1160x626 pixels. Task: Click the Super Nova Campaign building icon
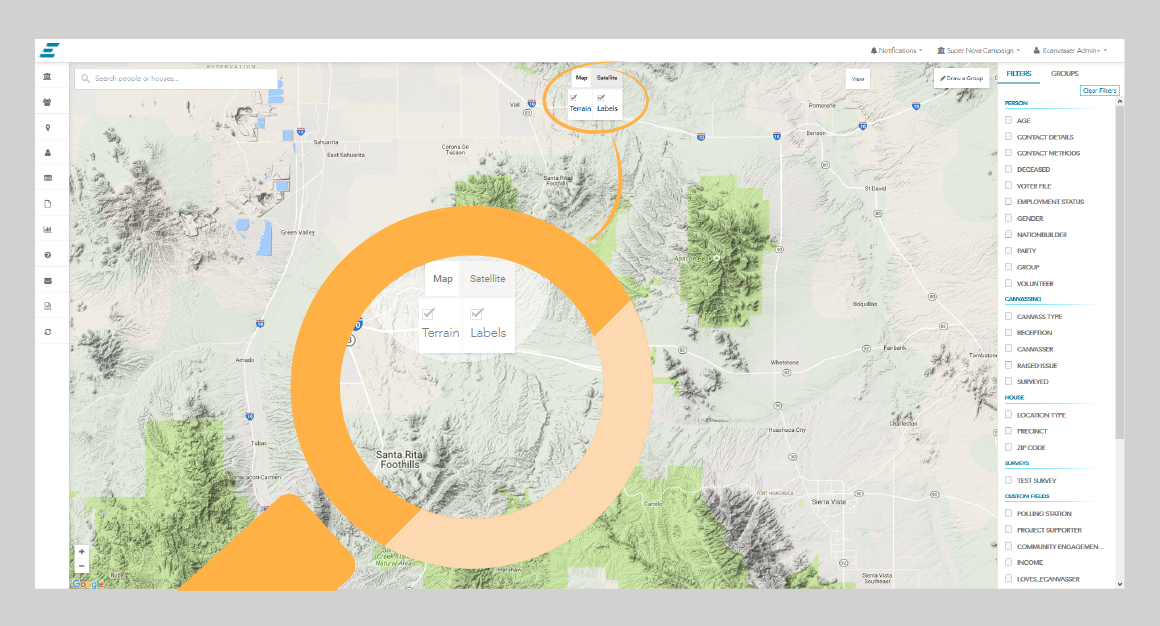tap(941, 50)
